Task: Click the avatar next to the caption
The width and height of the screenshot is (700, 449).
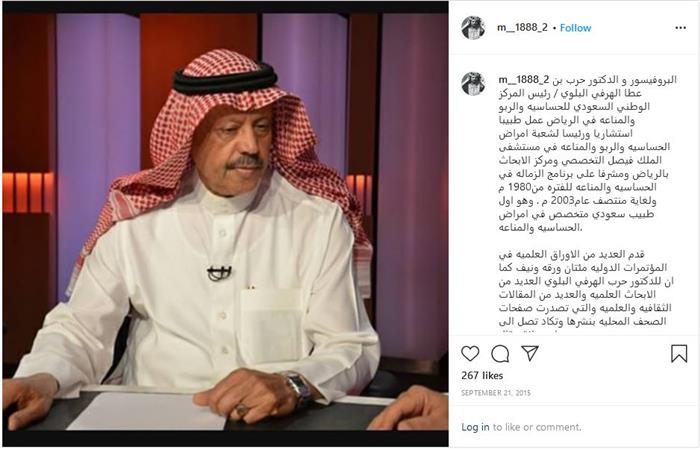Action: 473,84
